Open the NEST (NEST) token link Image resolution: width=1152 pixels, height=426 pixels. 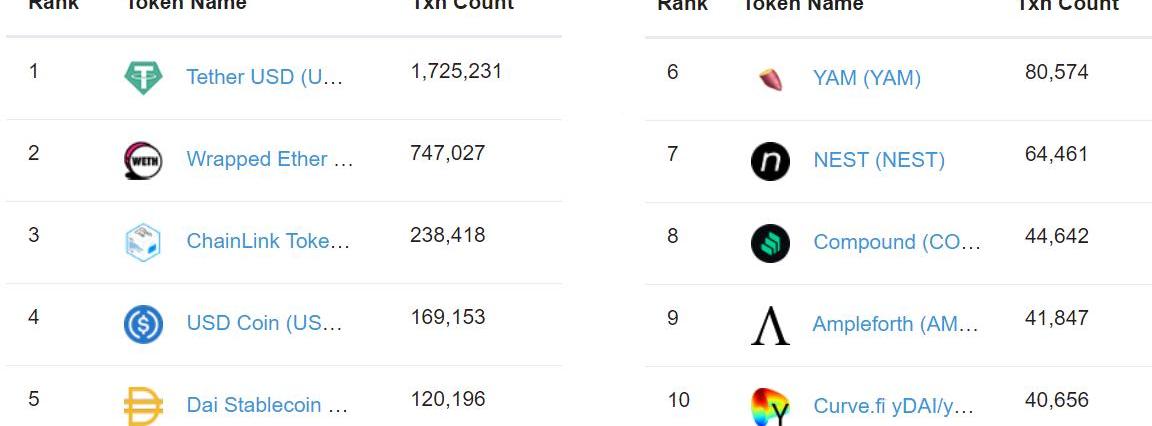click(879, 161)
